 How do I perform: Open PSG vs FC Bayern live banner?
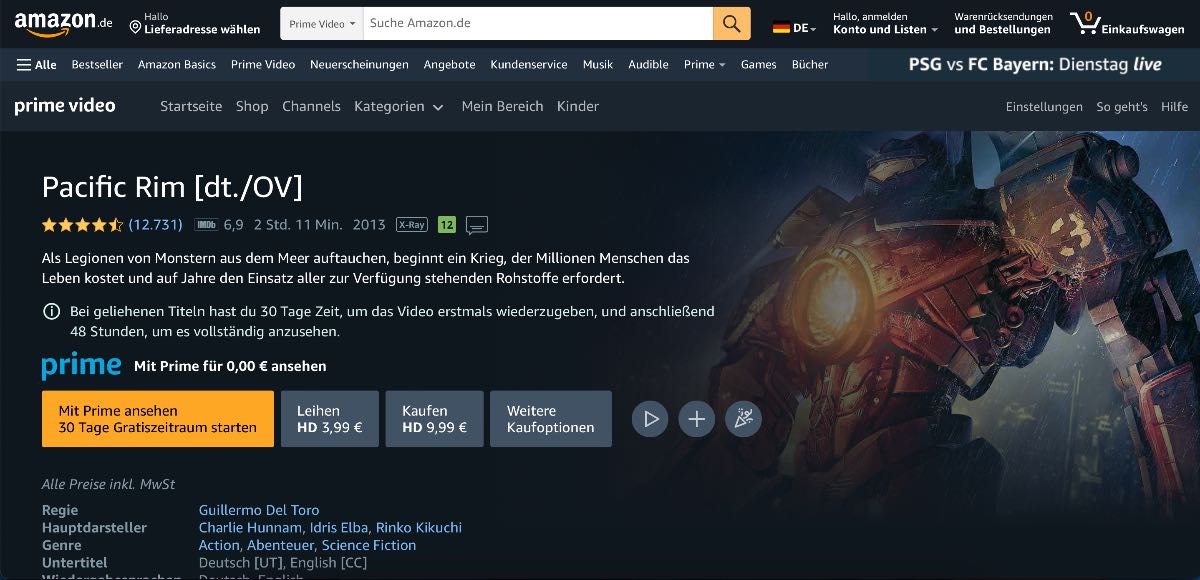pos(1035,64)
